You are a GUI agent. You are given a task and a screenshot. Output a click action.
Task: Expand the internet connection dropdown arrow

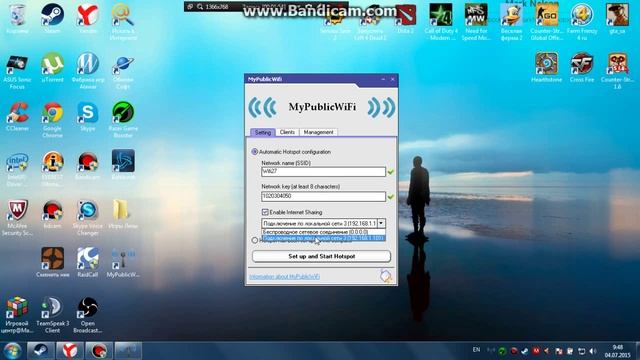coord(381,223)
